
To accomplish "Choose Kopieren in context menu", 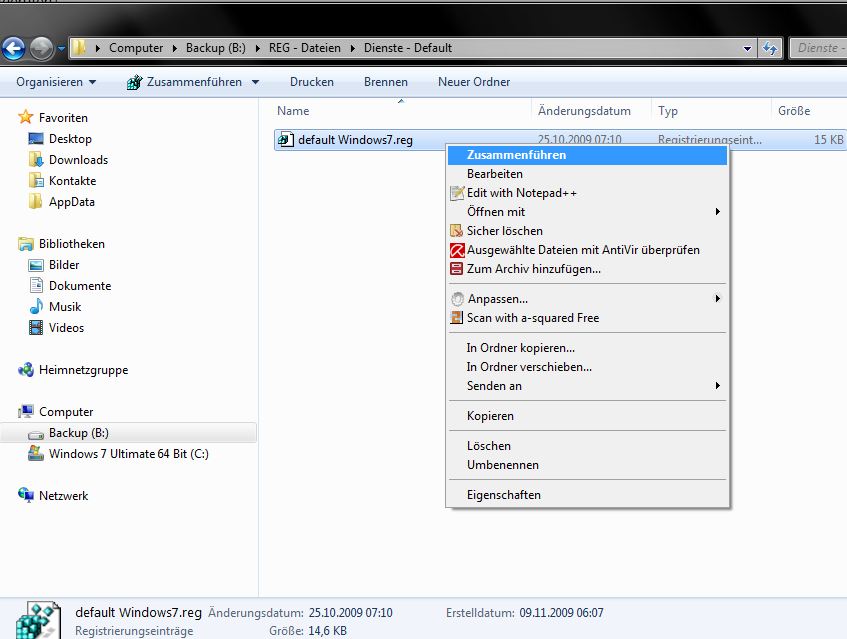I will point(587,416).
